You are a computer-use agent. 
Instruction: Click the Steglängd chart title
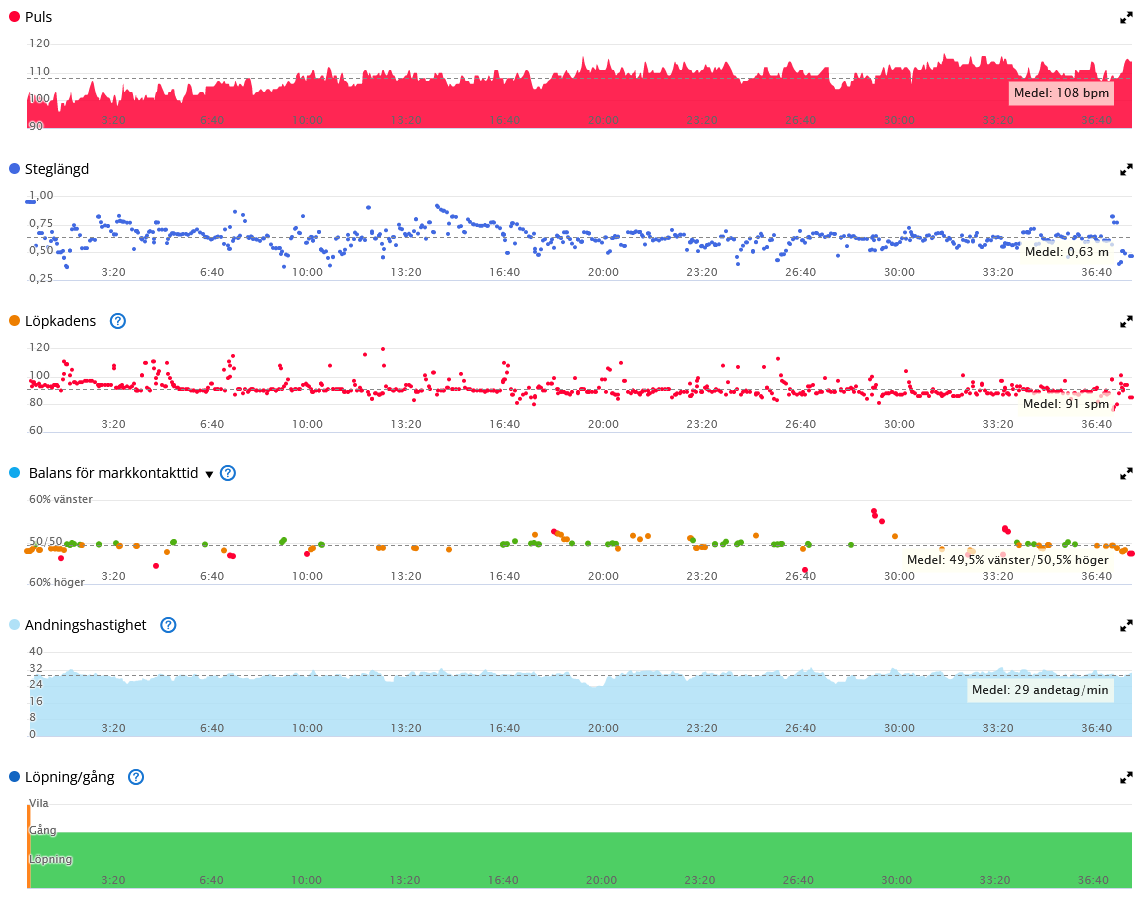(x=57, y=169)
